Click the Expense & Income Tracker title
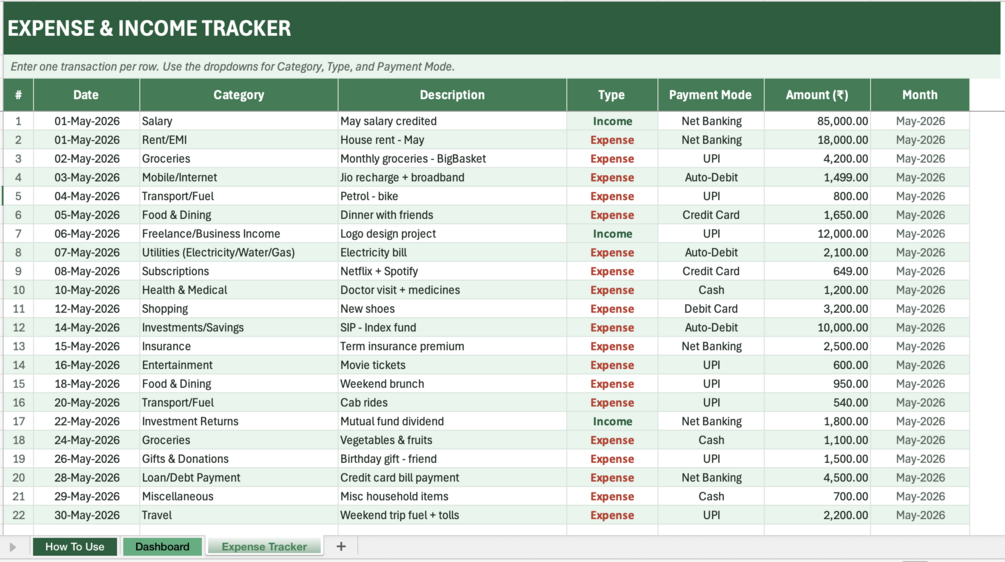1005x562 pixels. point(149,28)
